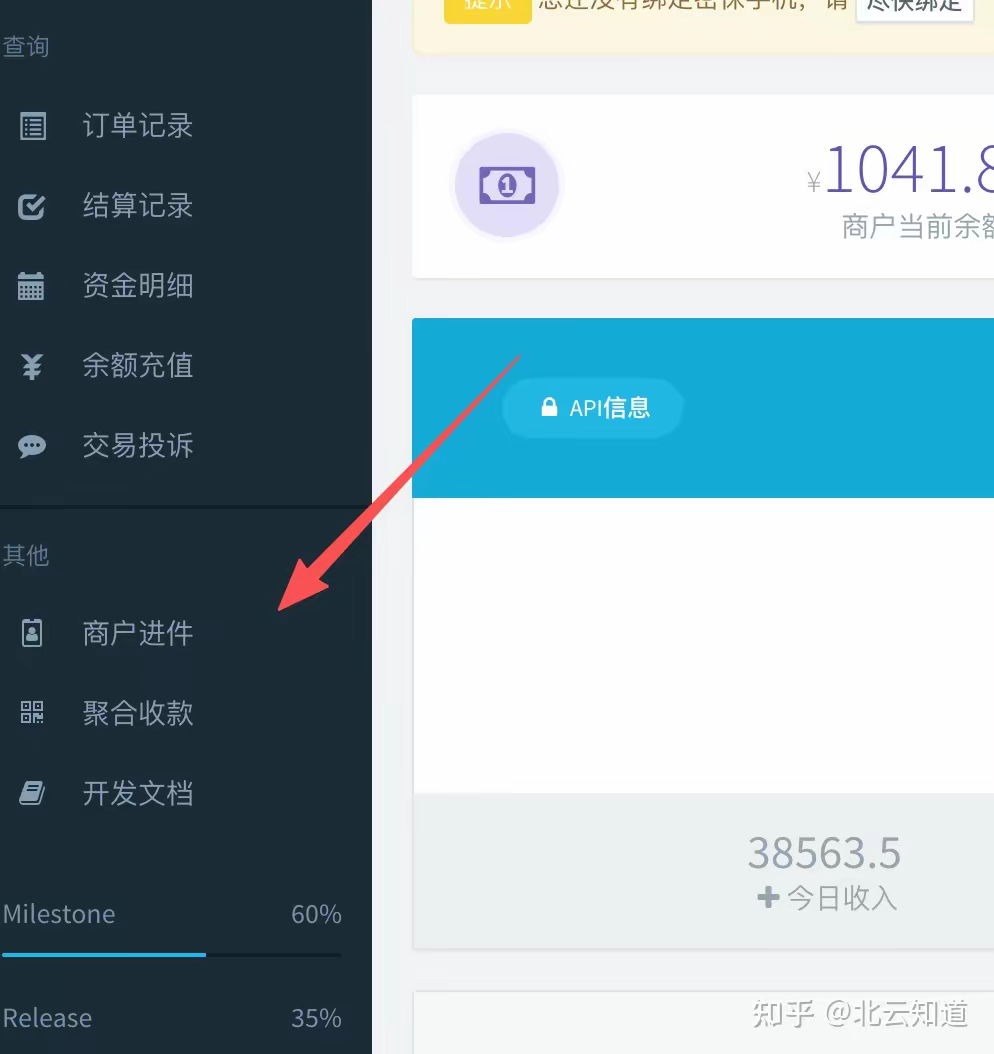Click the 开发文档 book icon
This screenshot has height=1054, width=994.
[32, 794]
